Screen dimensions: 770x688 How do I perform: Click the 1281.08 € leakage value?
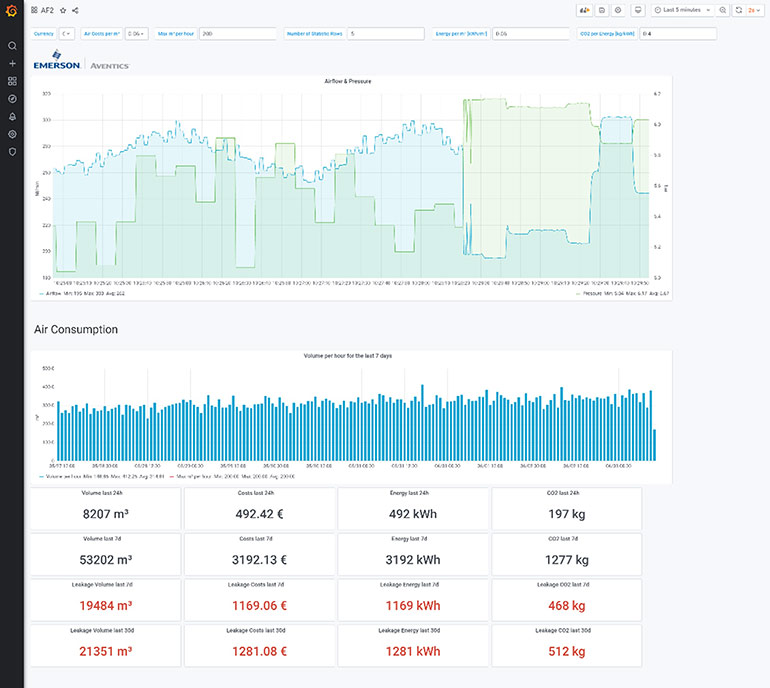tap(259, 651)
